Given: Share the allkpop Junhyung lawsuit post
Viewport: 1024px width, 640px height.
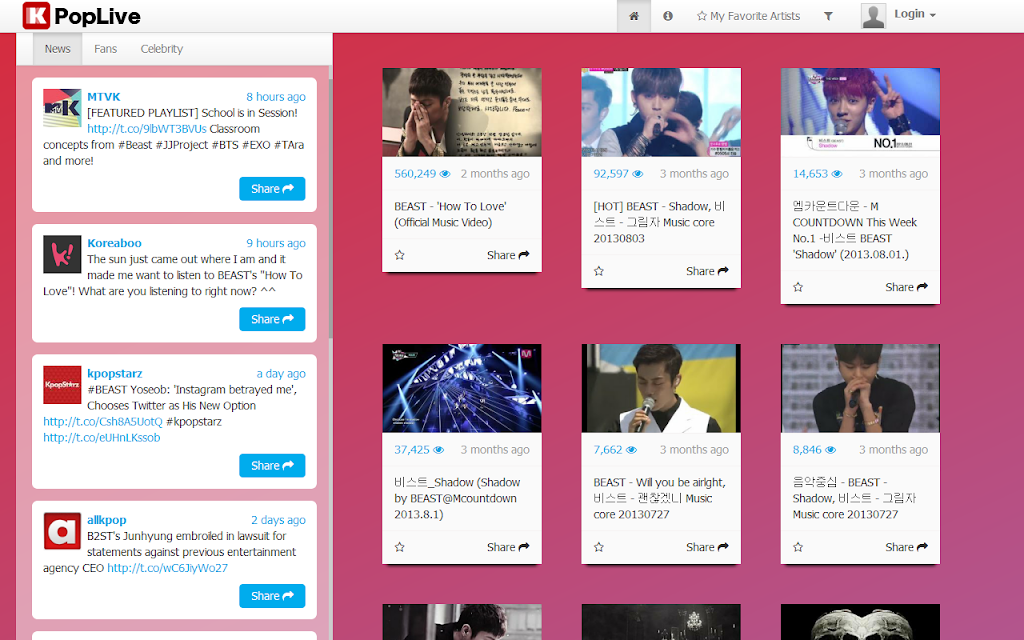Looking at the screenshot, I should click(x=272, y=596).
